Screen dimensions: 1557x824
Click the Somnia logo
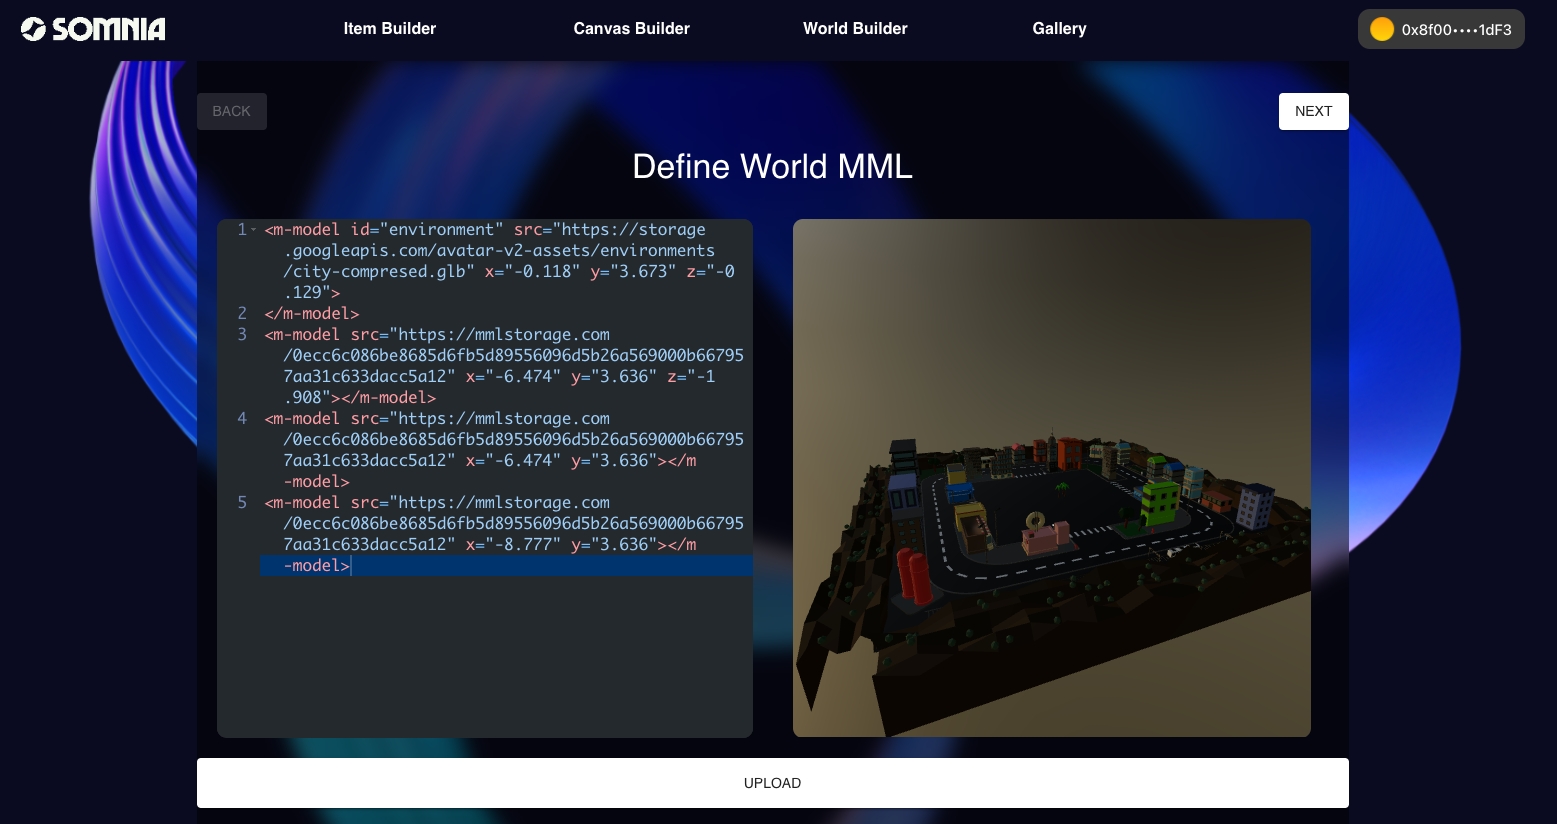[93, 29]
